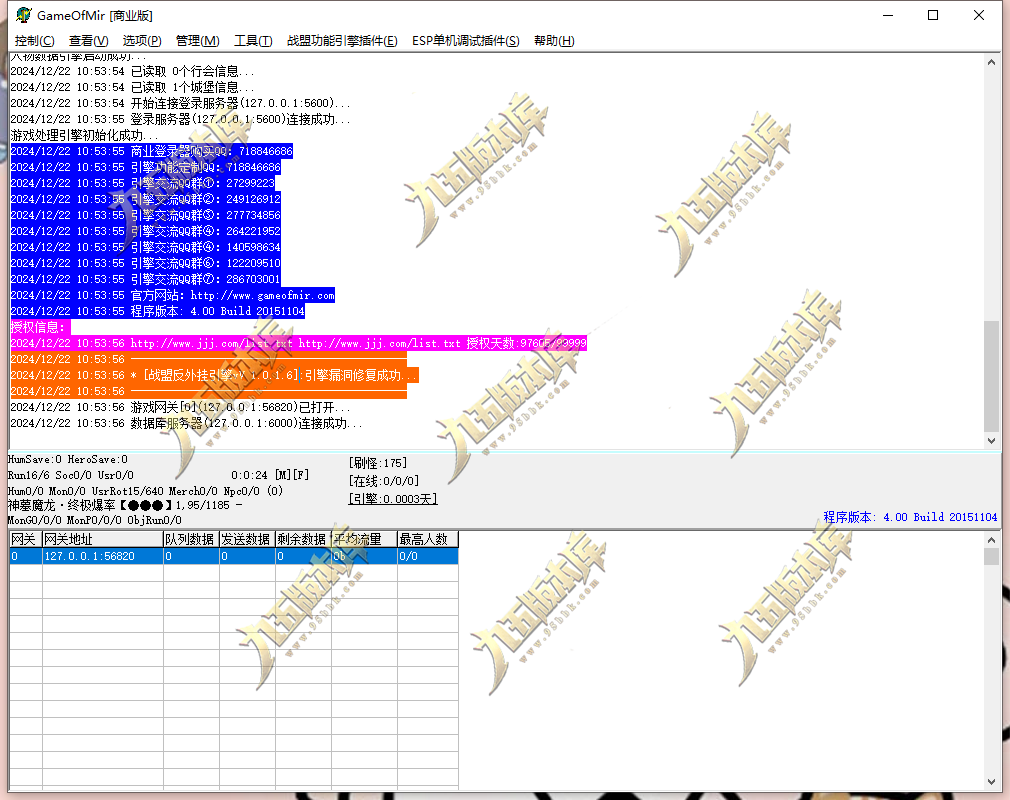
Task: Close the GameOfMir window
Action: [x=978, y=15]
